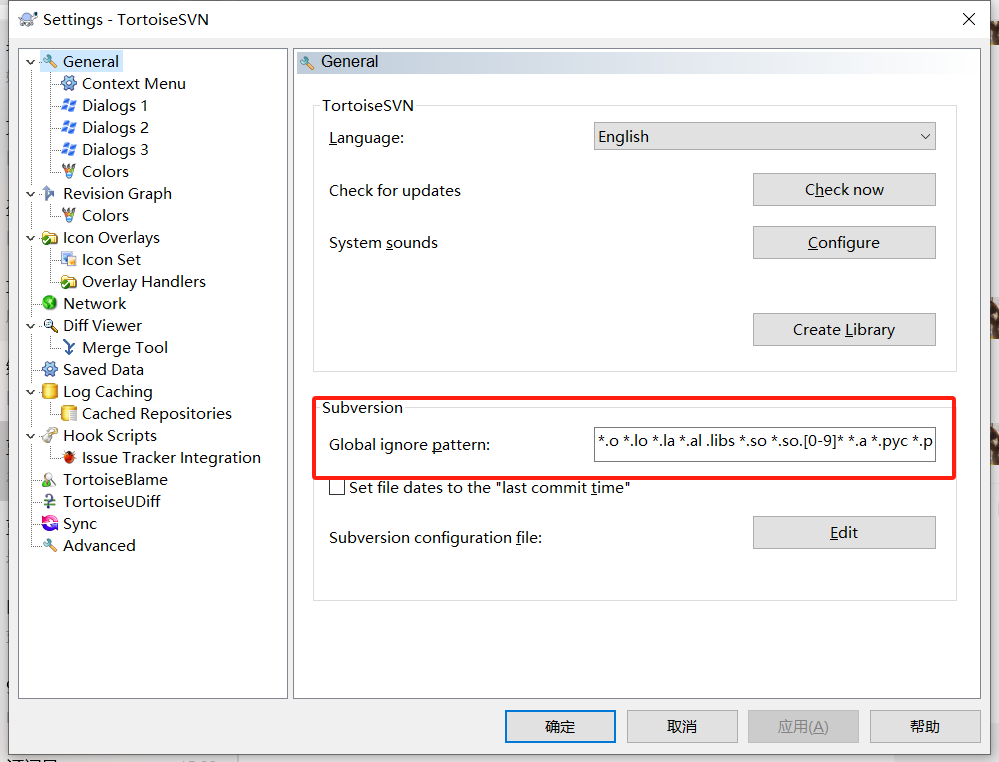Click the "Global ignore pattern:" label
Image resolution: width=999 pixels, height=762 pixels.
[410, 445]
